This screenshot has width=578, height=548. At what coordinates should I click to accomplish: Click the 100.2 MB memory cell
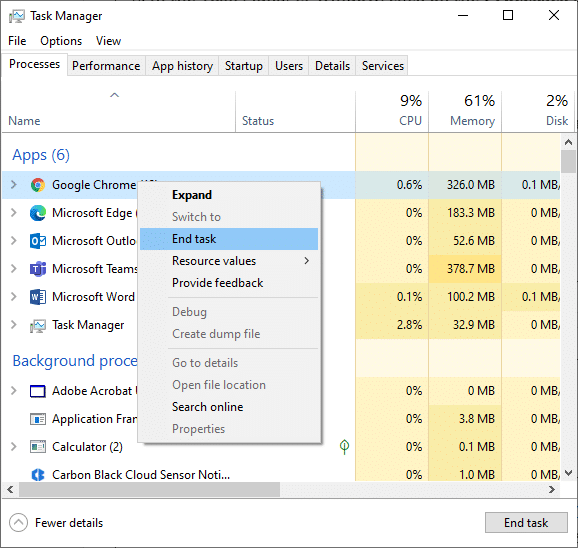coord(465,297)
